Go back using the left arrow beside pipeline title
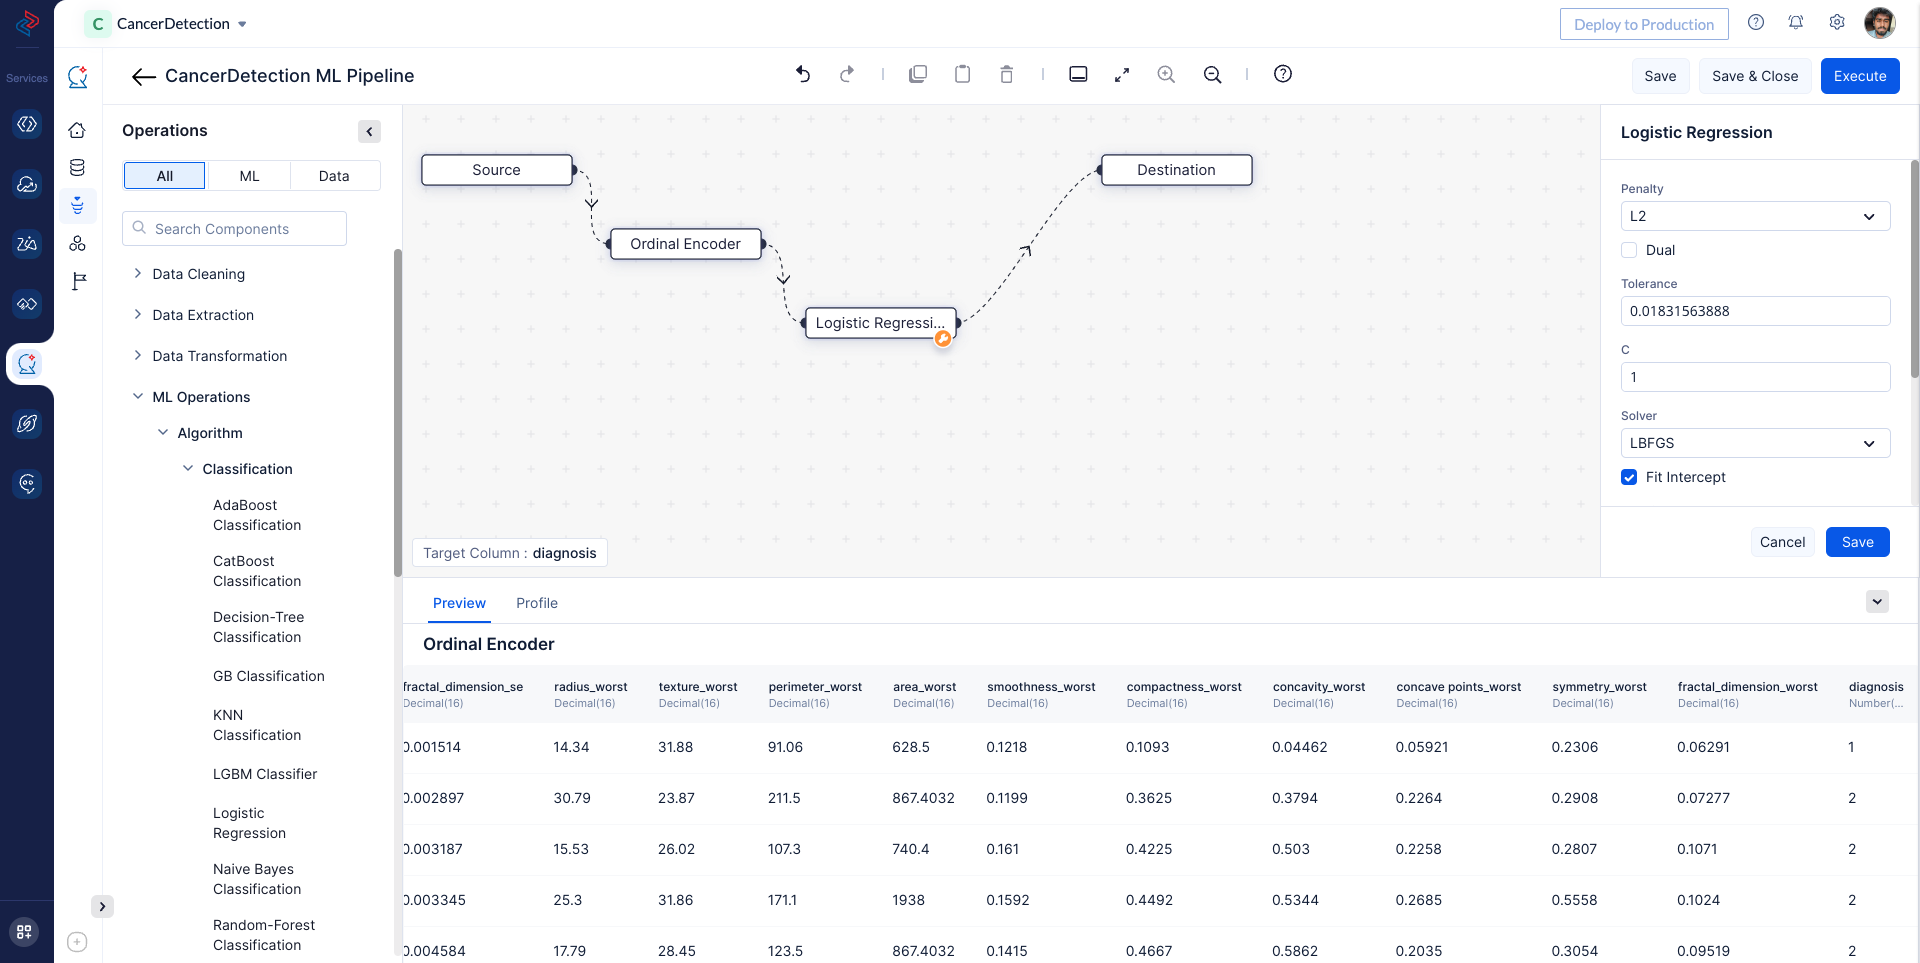 pos(143,77)
